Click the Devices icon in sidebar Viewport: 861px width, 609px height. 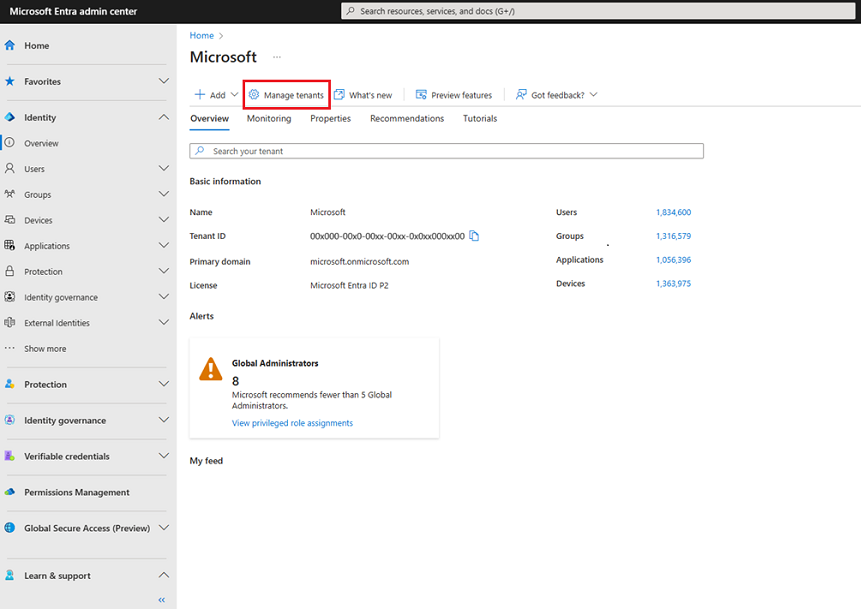point(10,220)
